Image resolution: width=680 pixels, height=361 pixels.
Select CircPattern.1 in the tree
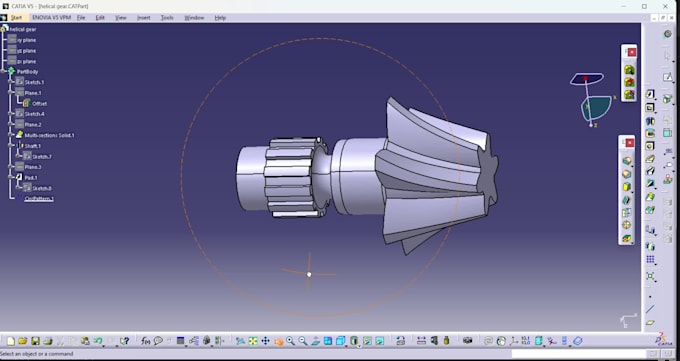click(39, 199)
